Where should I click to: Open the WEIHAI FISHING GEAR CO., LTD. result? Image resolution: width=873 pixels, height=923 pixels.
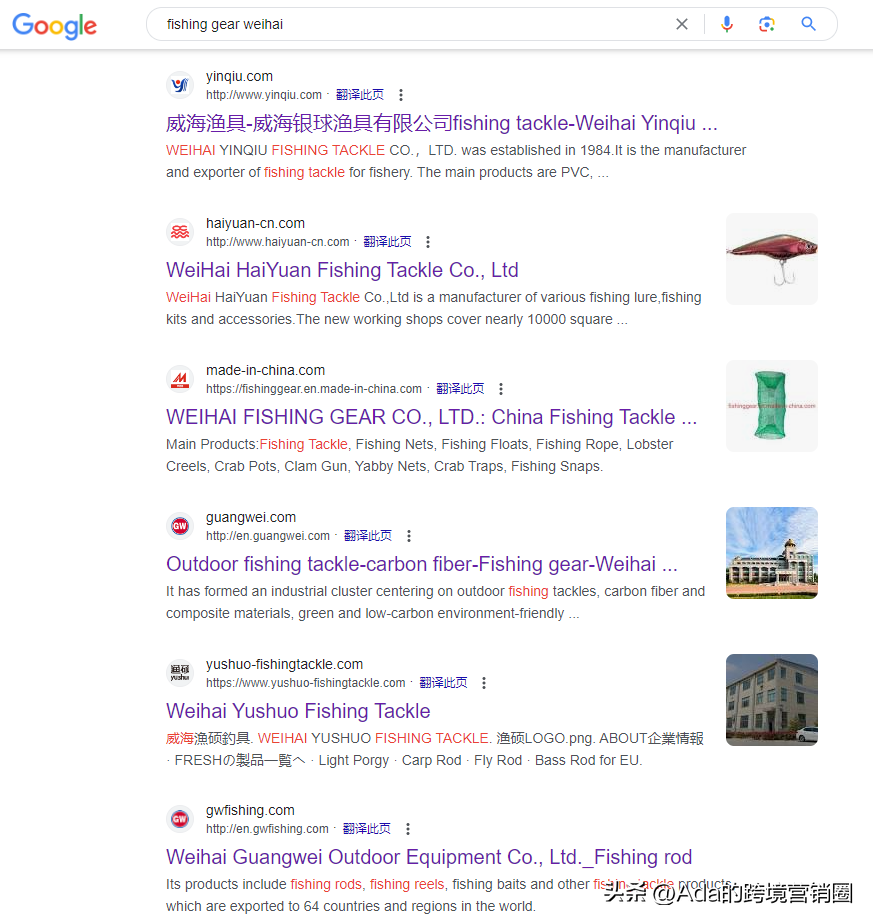pyautogui.click(x=431, y=417)
